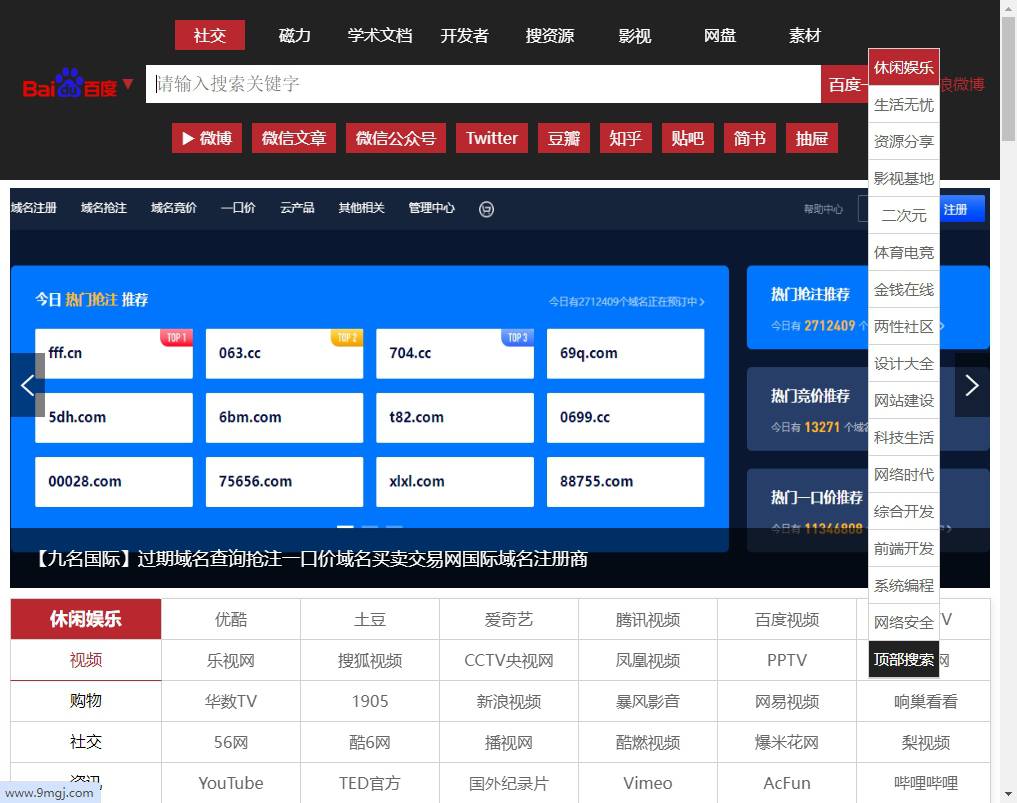The width and height of the screenshot is (1017, 803).
Task: Open the AcFun site link
Action: (787, 783)
